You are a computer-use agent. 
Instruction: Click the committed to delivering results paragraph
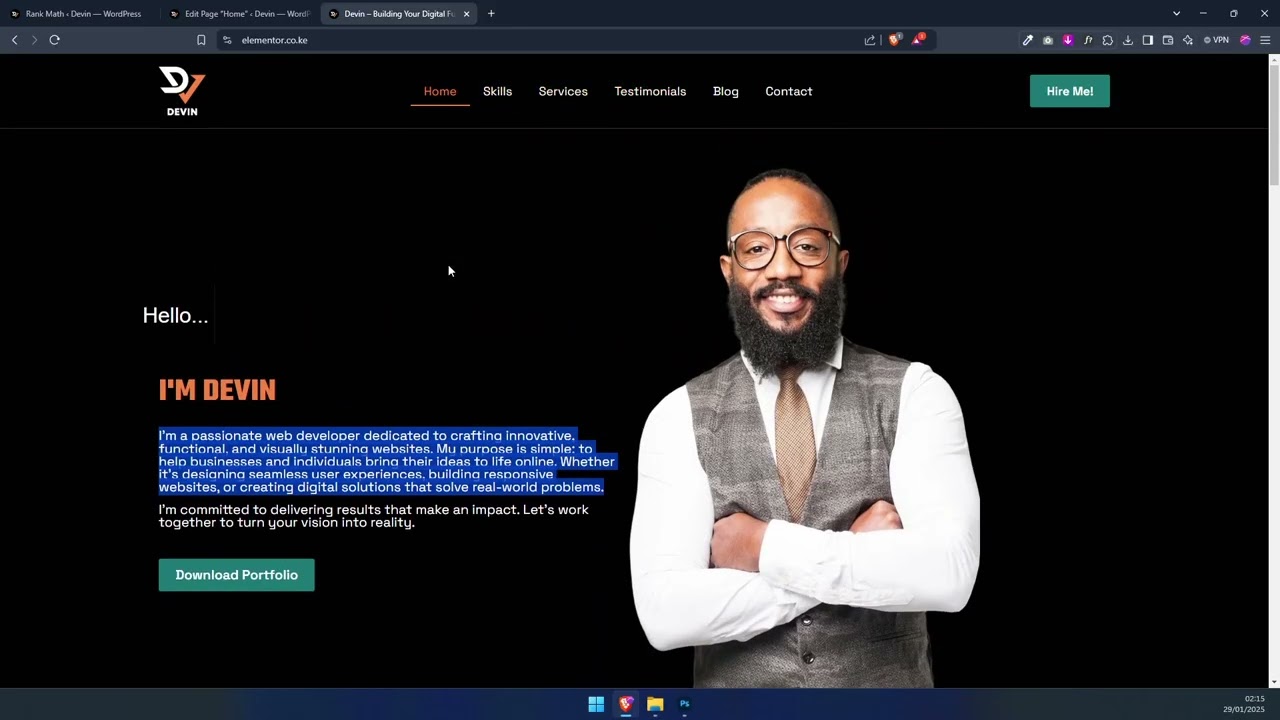click(x=374, y=516)
